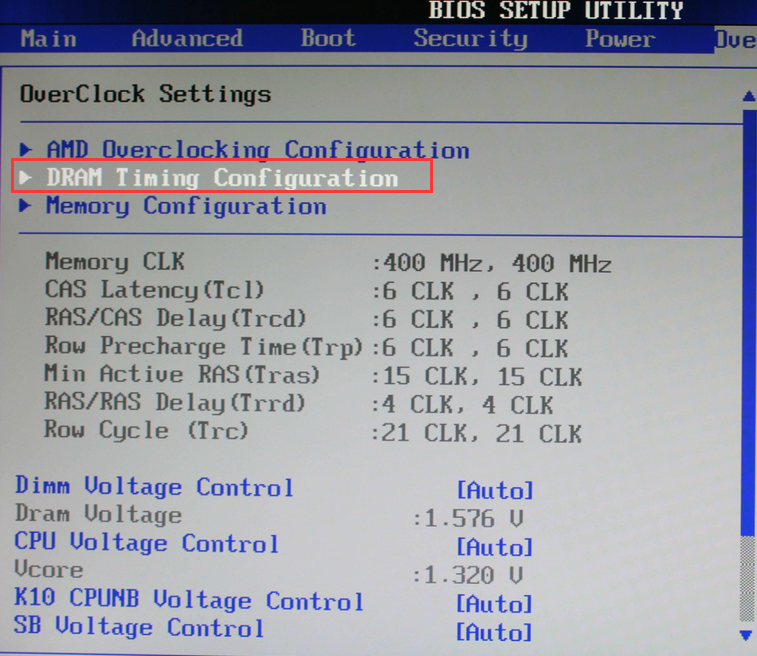Select CPU Voltage Control setting
757x656 pixels.
147,543
